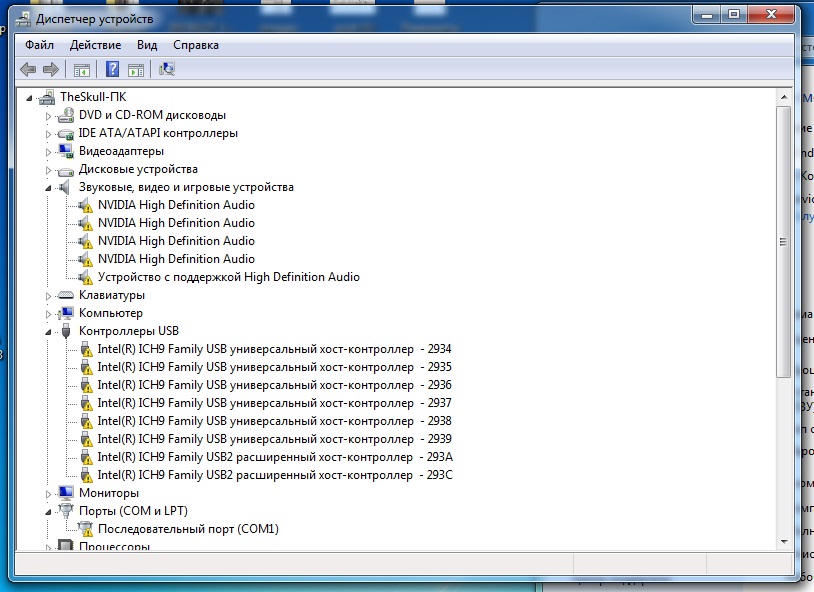Open the Файл menu

(39, 45)
